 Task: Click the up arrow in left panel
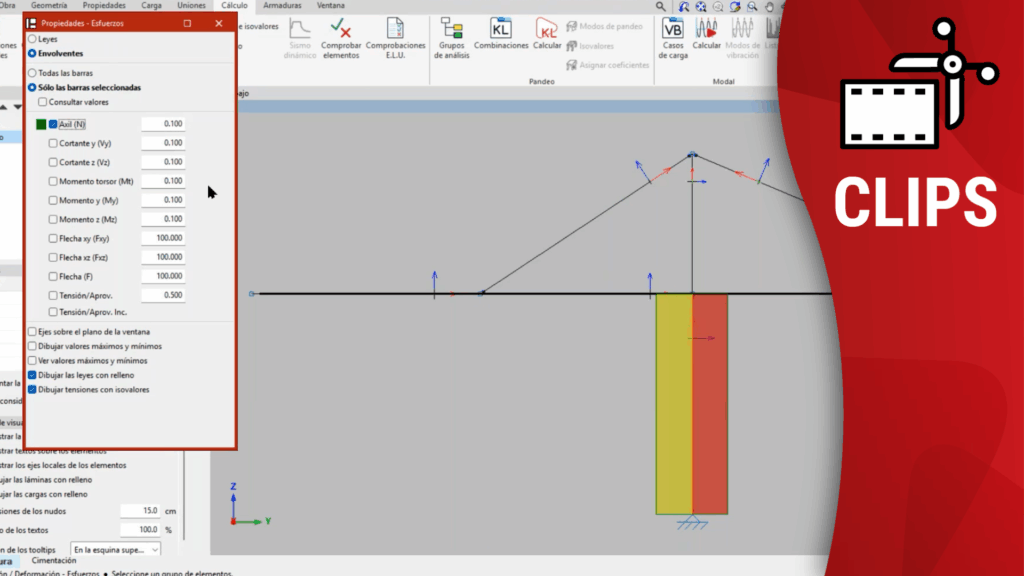point(5,107)
